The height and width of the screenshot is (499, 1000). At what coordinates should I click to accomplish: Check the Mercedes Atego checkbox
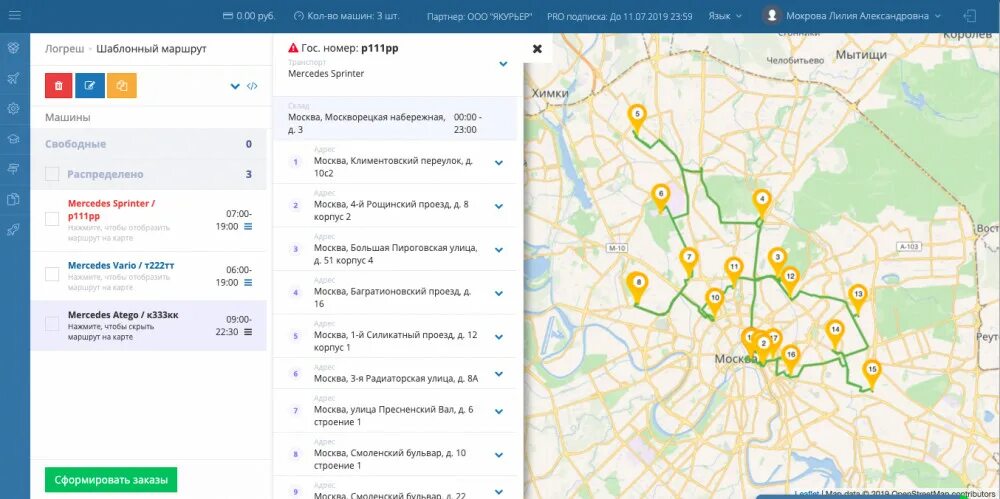coord(52,324)
